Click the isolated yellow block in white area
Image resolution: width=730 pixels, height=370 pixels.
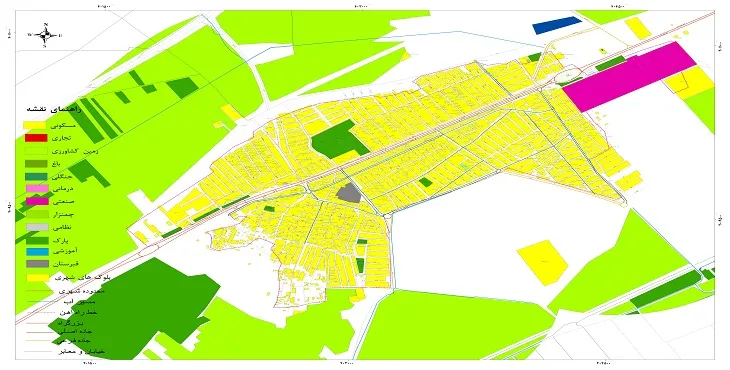543,262
